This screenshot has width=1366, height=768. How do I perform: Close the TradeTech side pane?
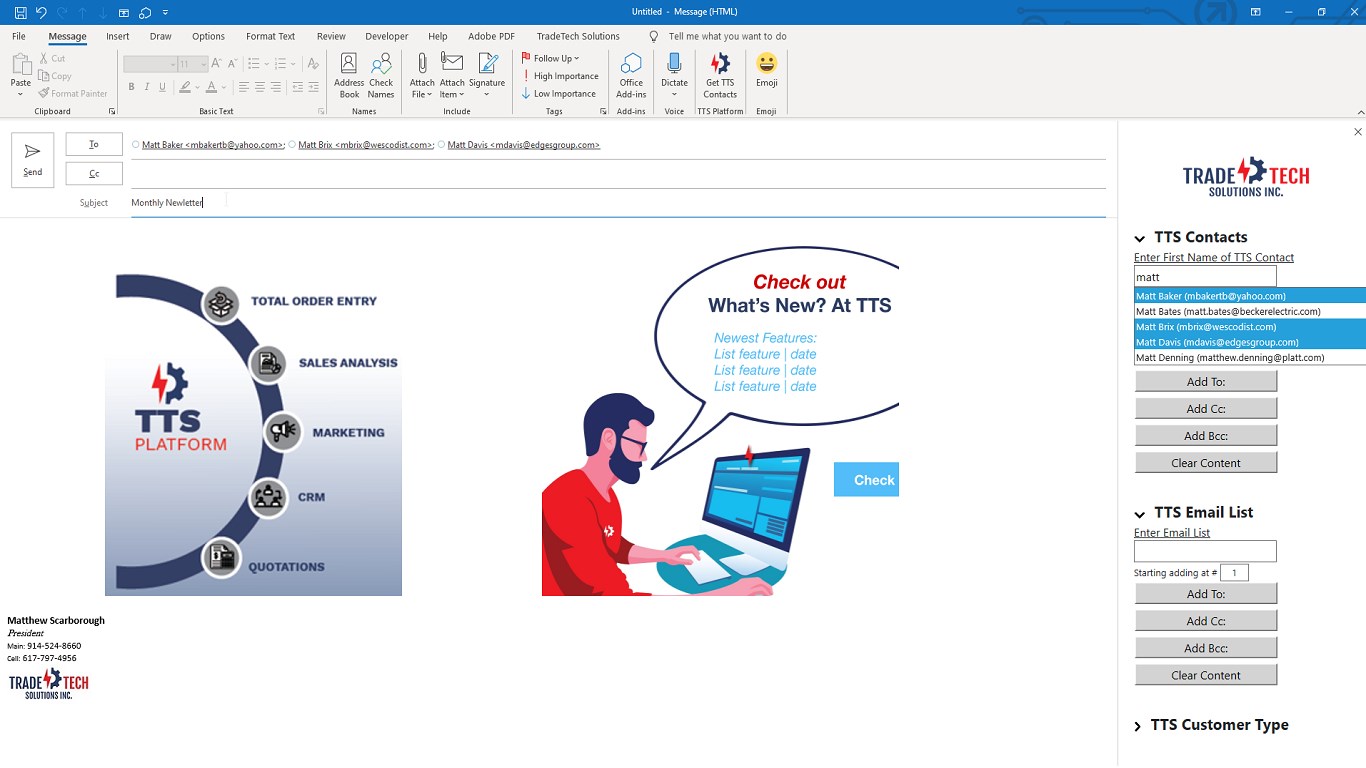[1358, 132]
